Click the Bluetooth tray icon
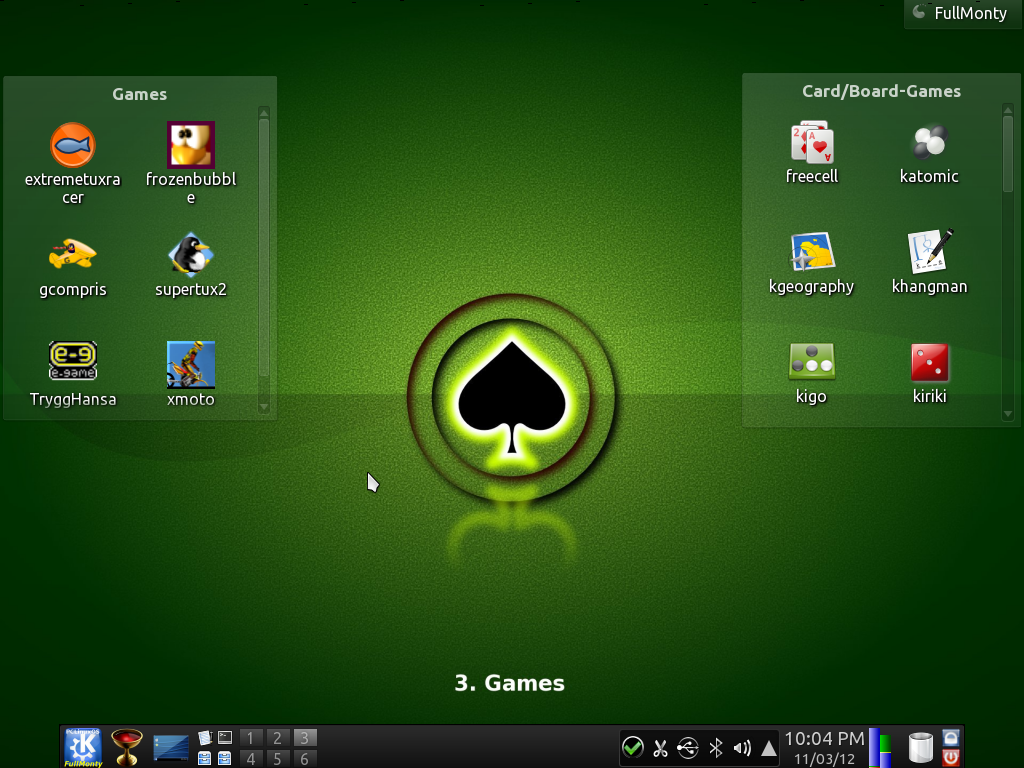The height and width of the screenshot is (768, 1024). (x=716, y=748)
